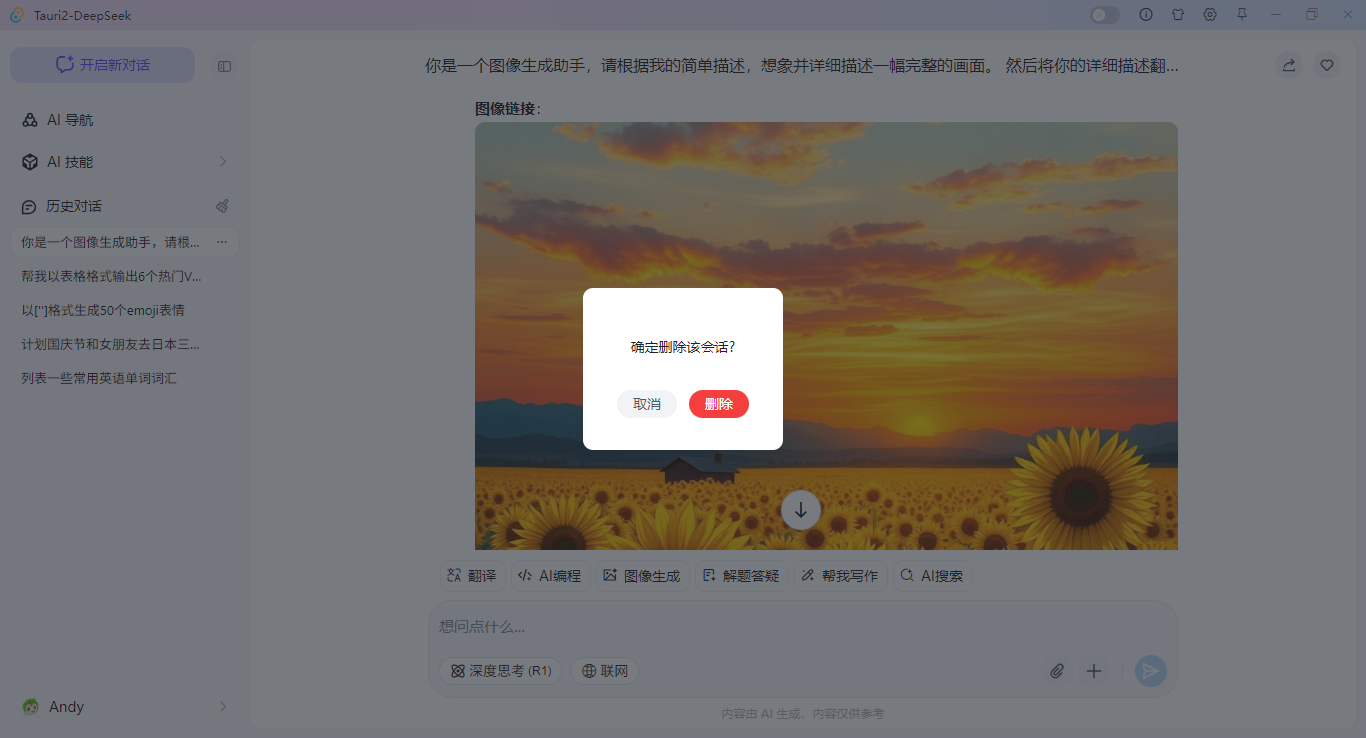Toggle dark mode switch in title bar
This screenshot has width=1366, height=738.
1104,14
